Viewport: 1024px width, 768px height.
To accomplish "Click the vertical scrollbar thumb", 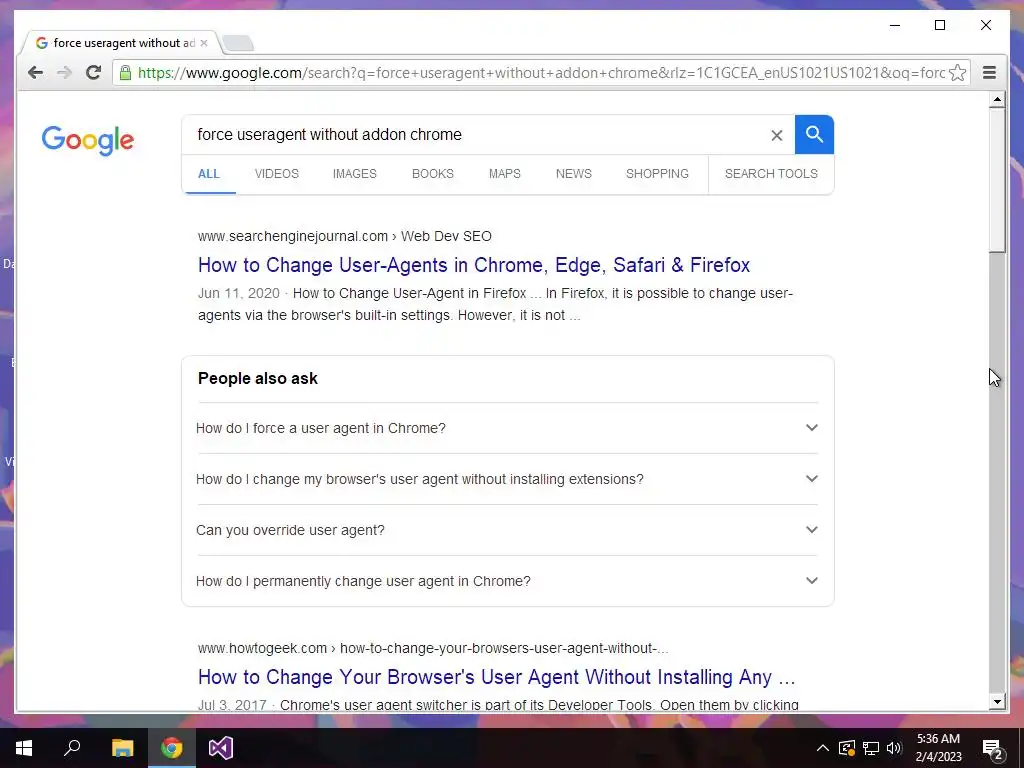I will point(997,180).
